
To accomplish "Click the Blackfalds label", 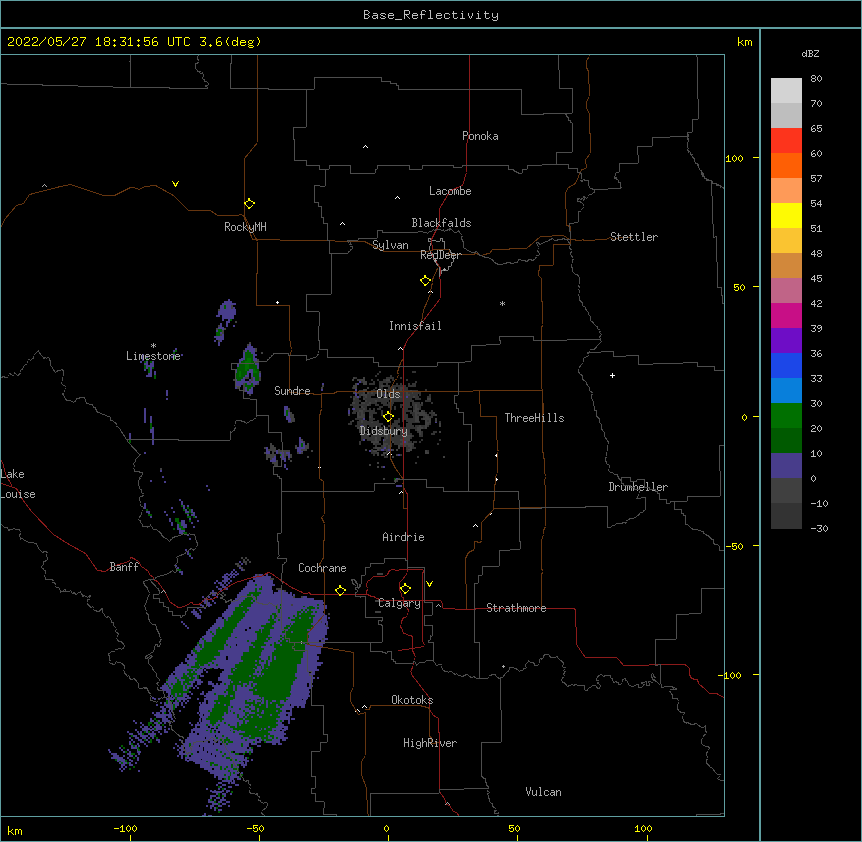I will [441, 223].
